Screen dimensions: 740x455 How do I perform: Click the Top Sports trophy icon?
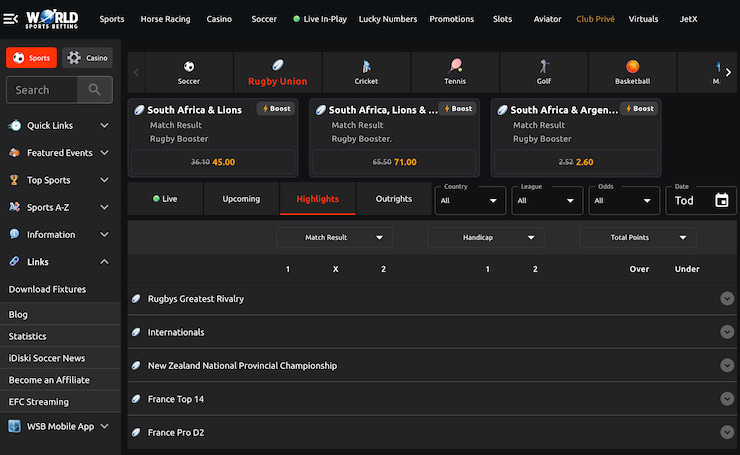point(14,180)
